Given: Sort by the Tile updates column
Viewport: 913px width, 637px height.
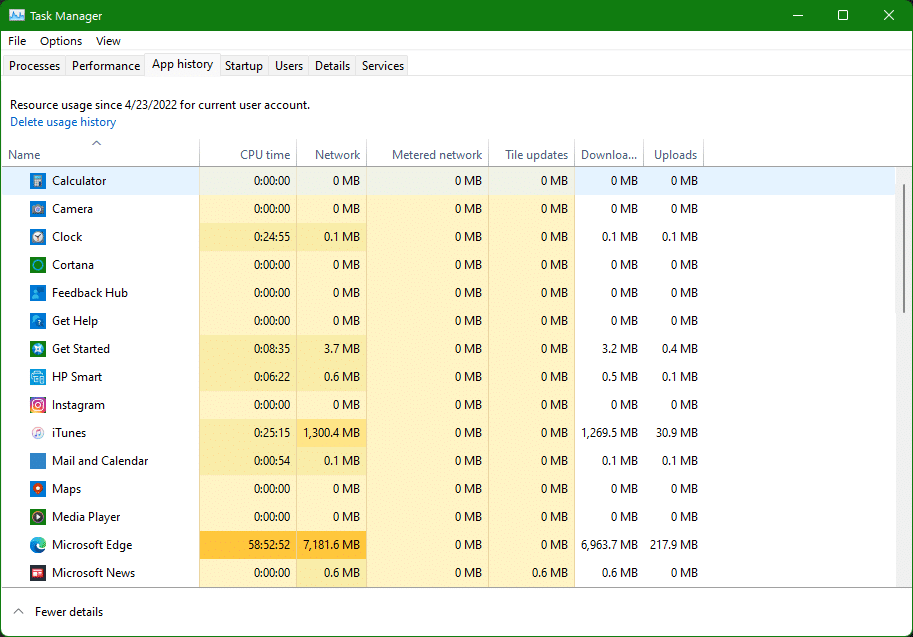Looking at the screenshot, I should (532, 154).
